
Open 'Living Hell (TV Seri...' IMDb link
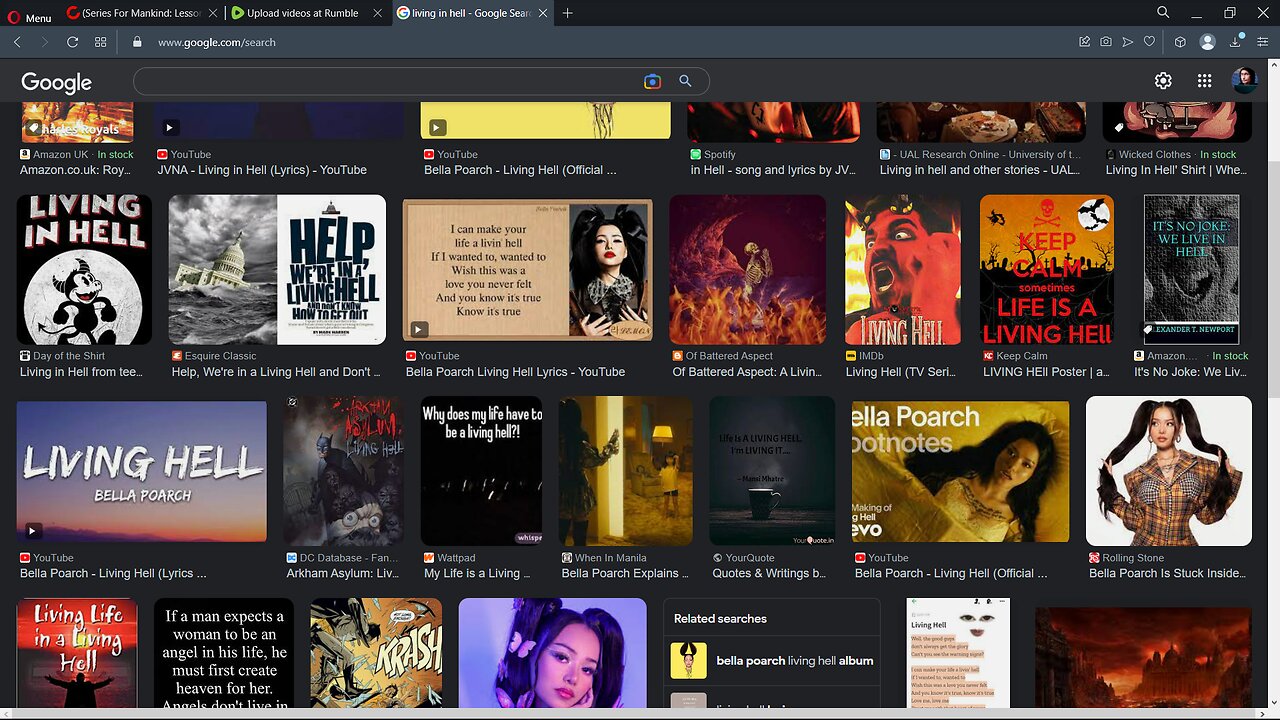(x=901, y=372)
